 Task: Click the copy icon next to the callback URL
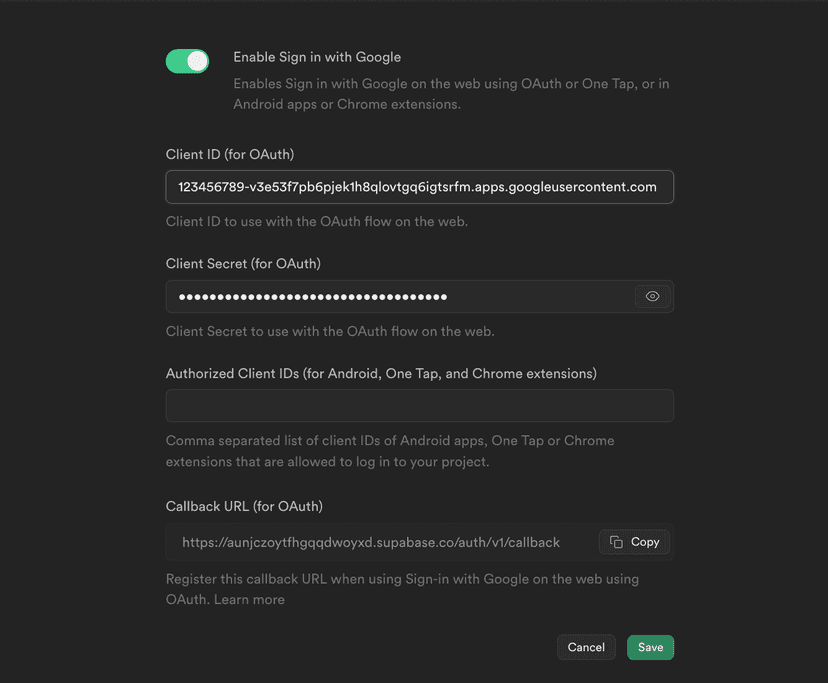[618, 542]
